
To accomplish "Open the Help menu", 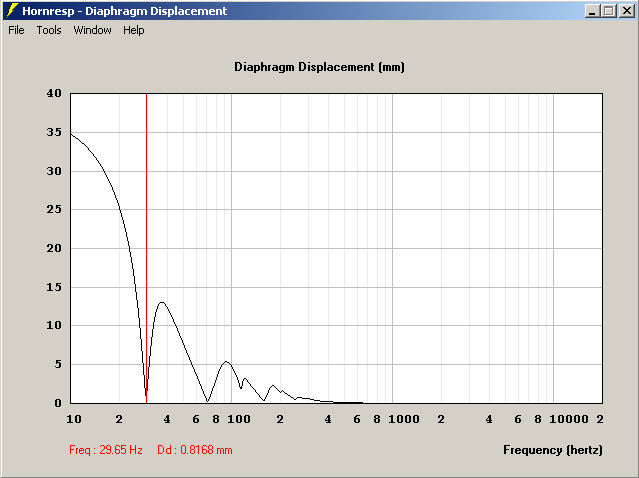I will click(134, 30).
